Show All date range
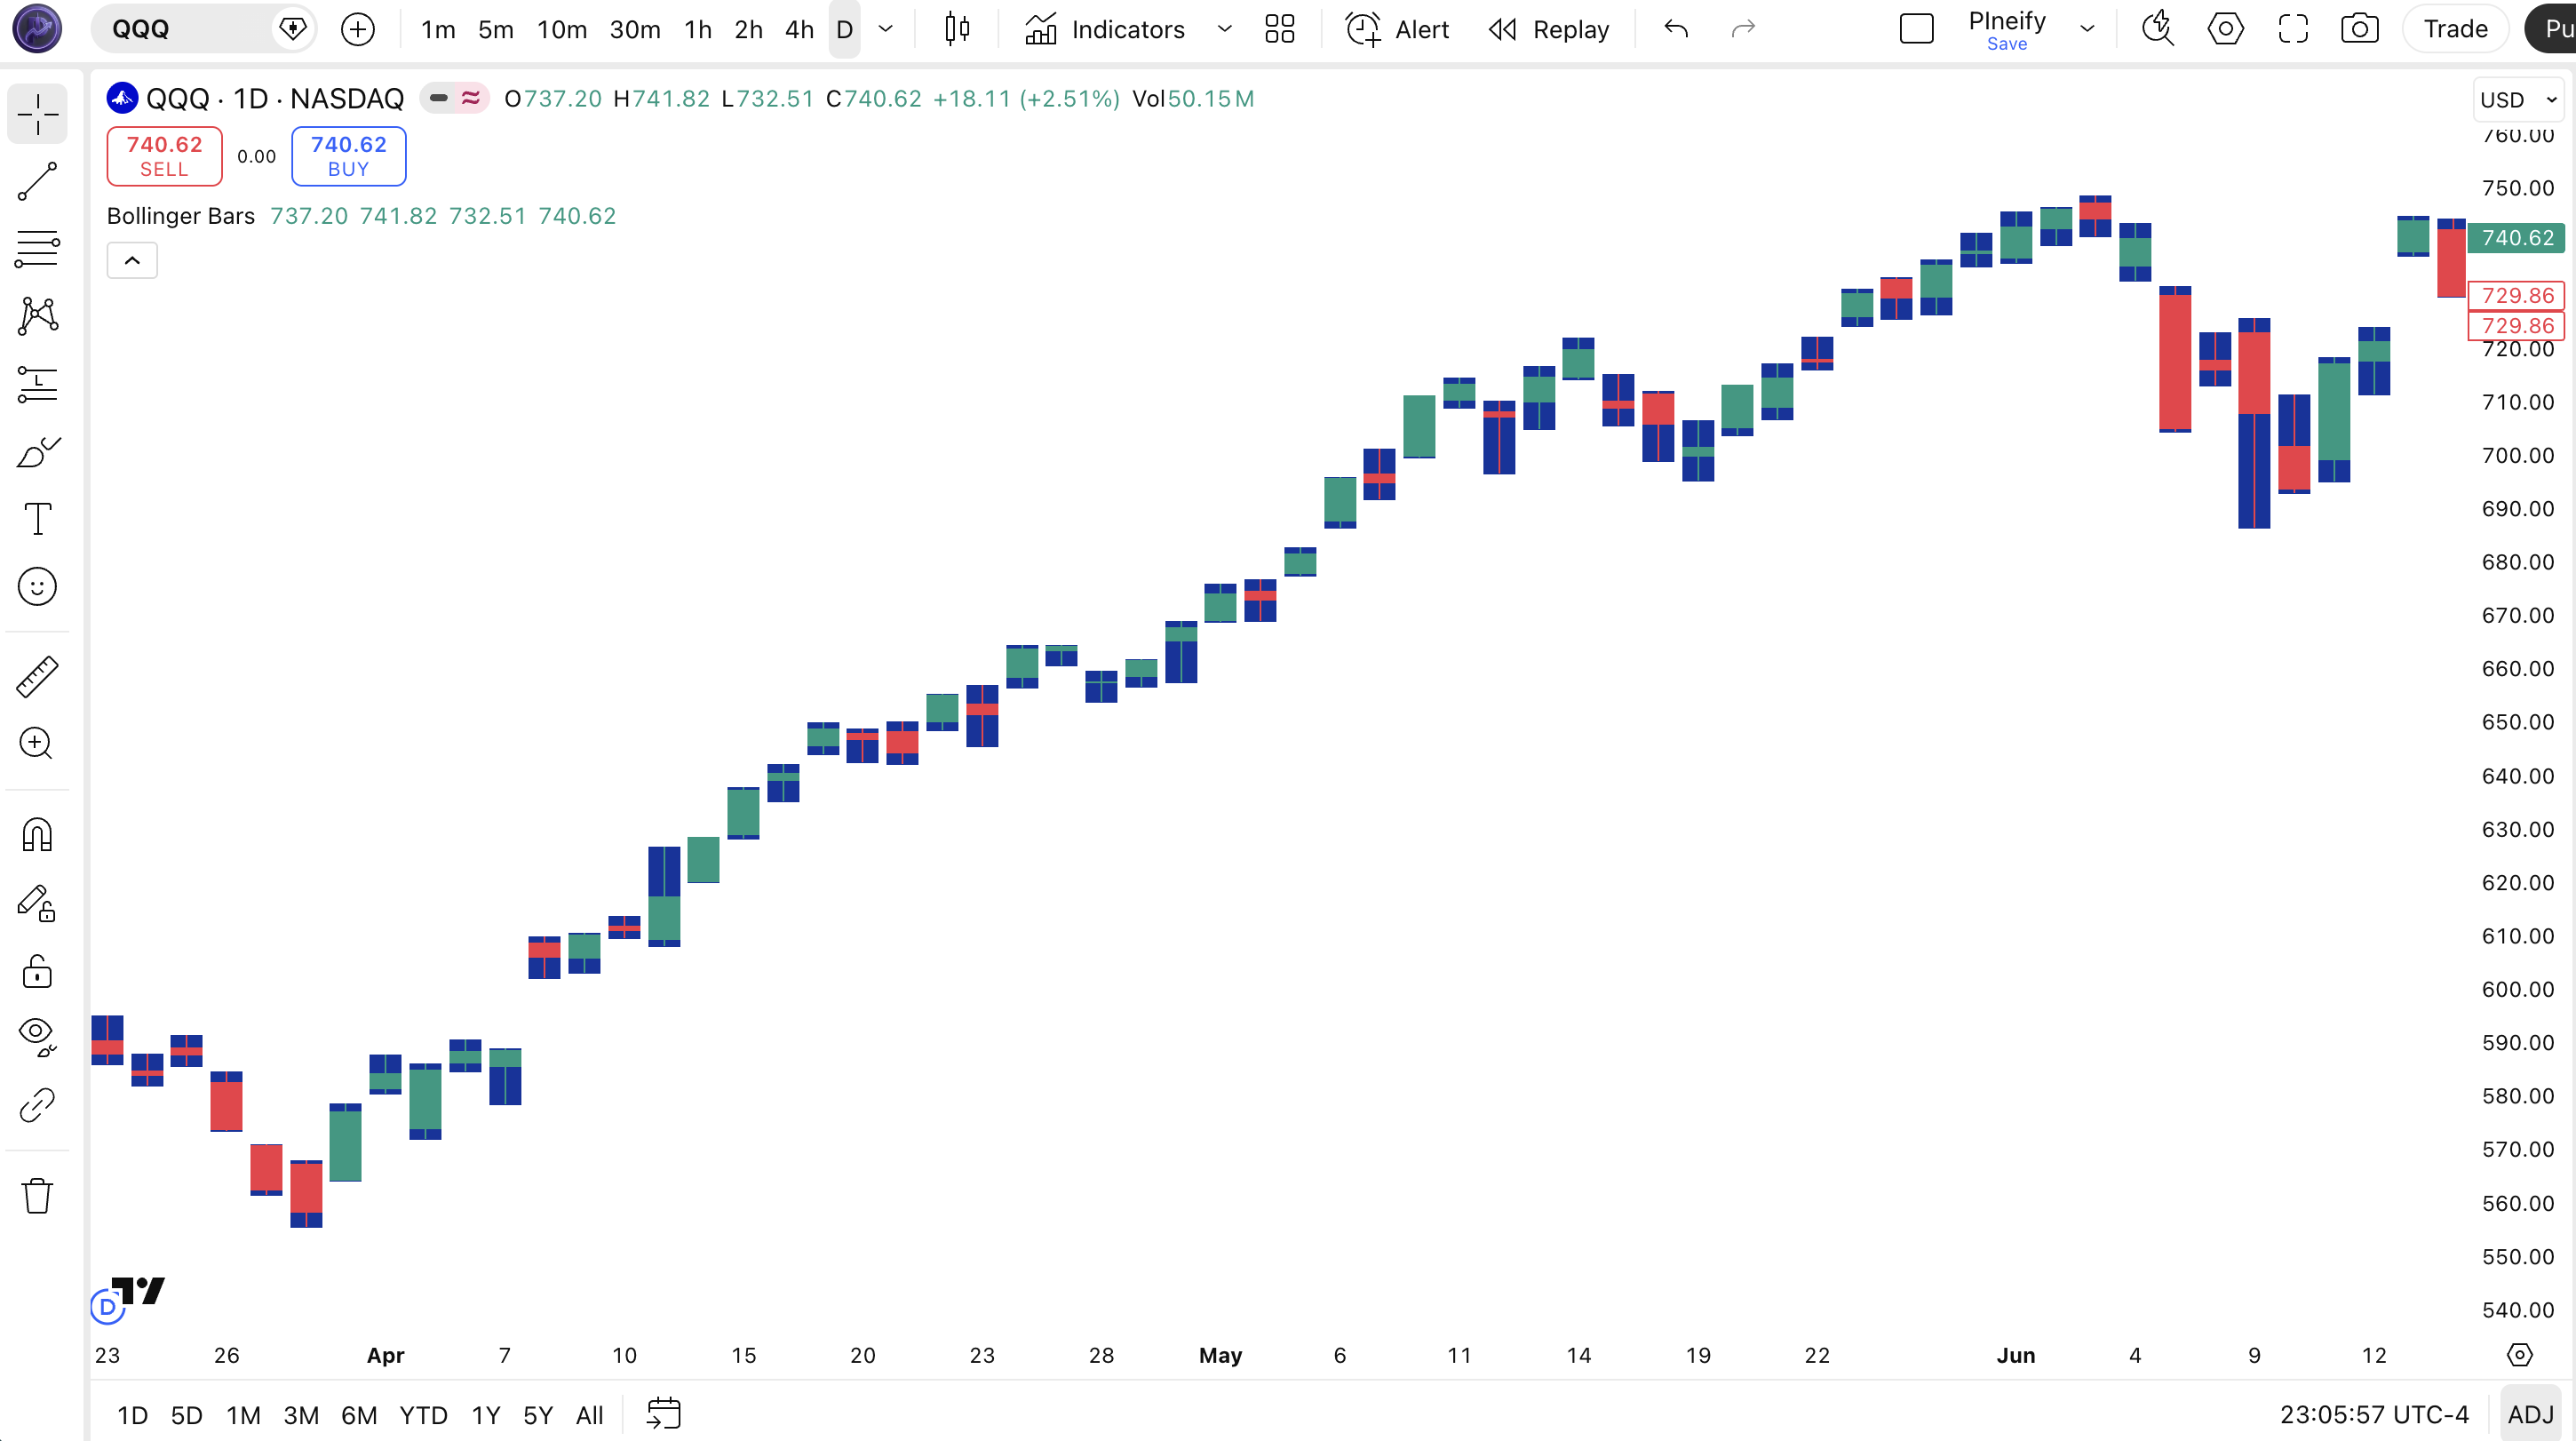This screenshot has height=1441, width=2576. [589, 1415]
